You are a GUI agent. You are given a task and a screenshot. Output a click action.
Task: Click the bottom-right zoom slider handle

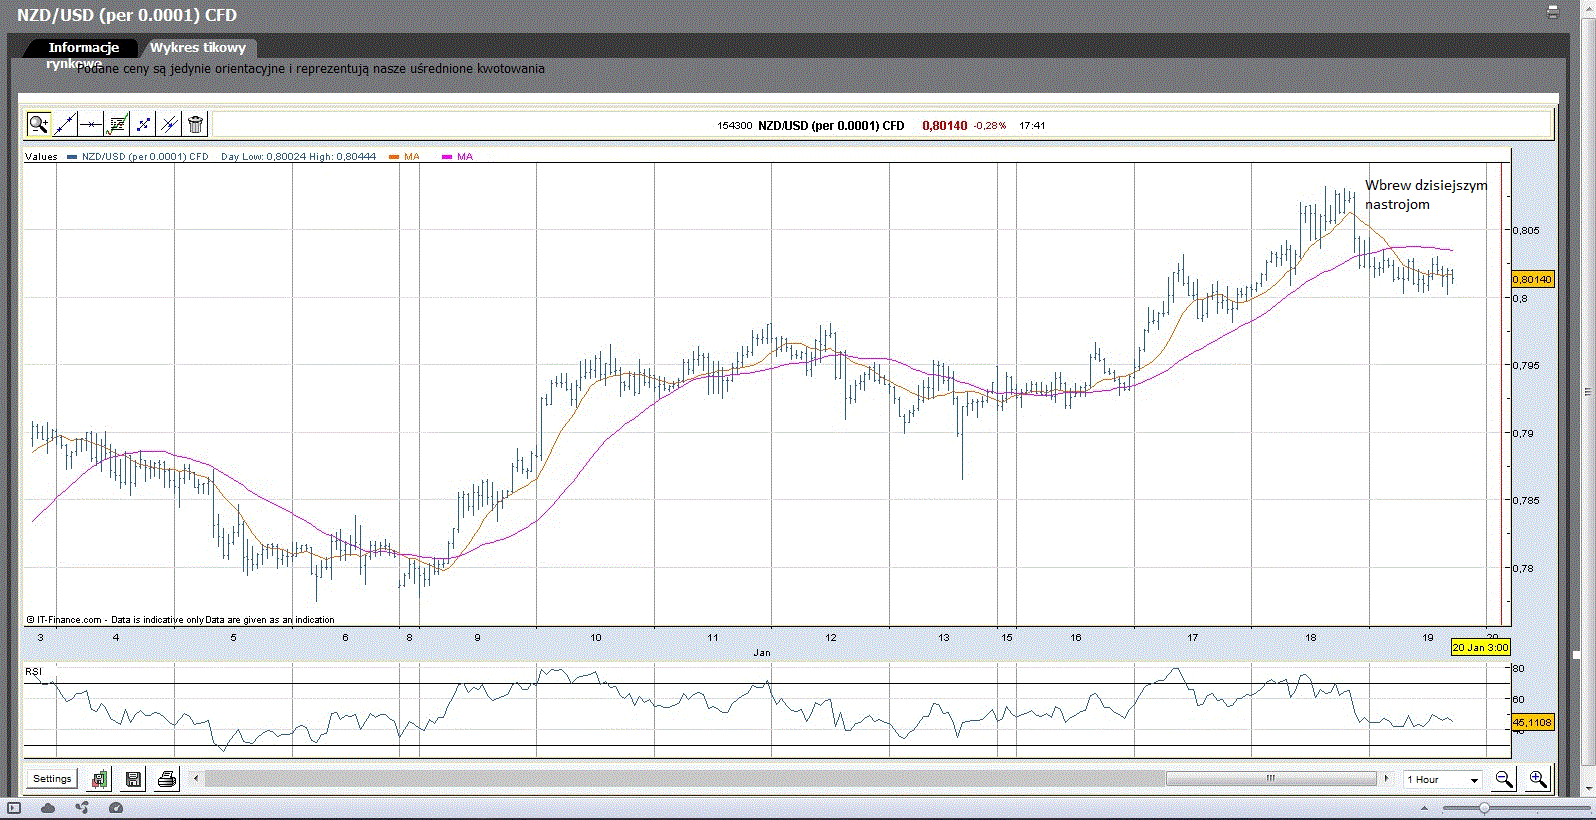click(x=1484, y=808)
